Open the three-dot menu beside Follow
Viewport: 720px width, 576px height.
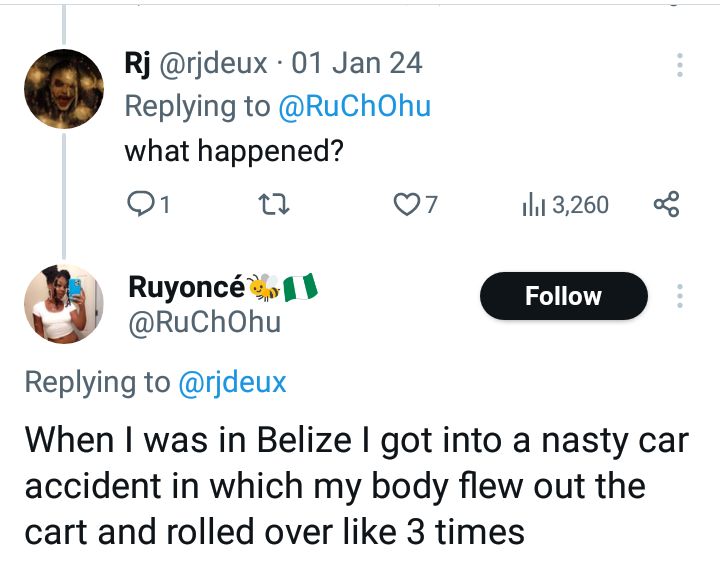[x=680, y=296]
